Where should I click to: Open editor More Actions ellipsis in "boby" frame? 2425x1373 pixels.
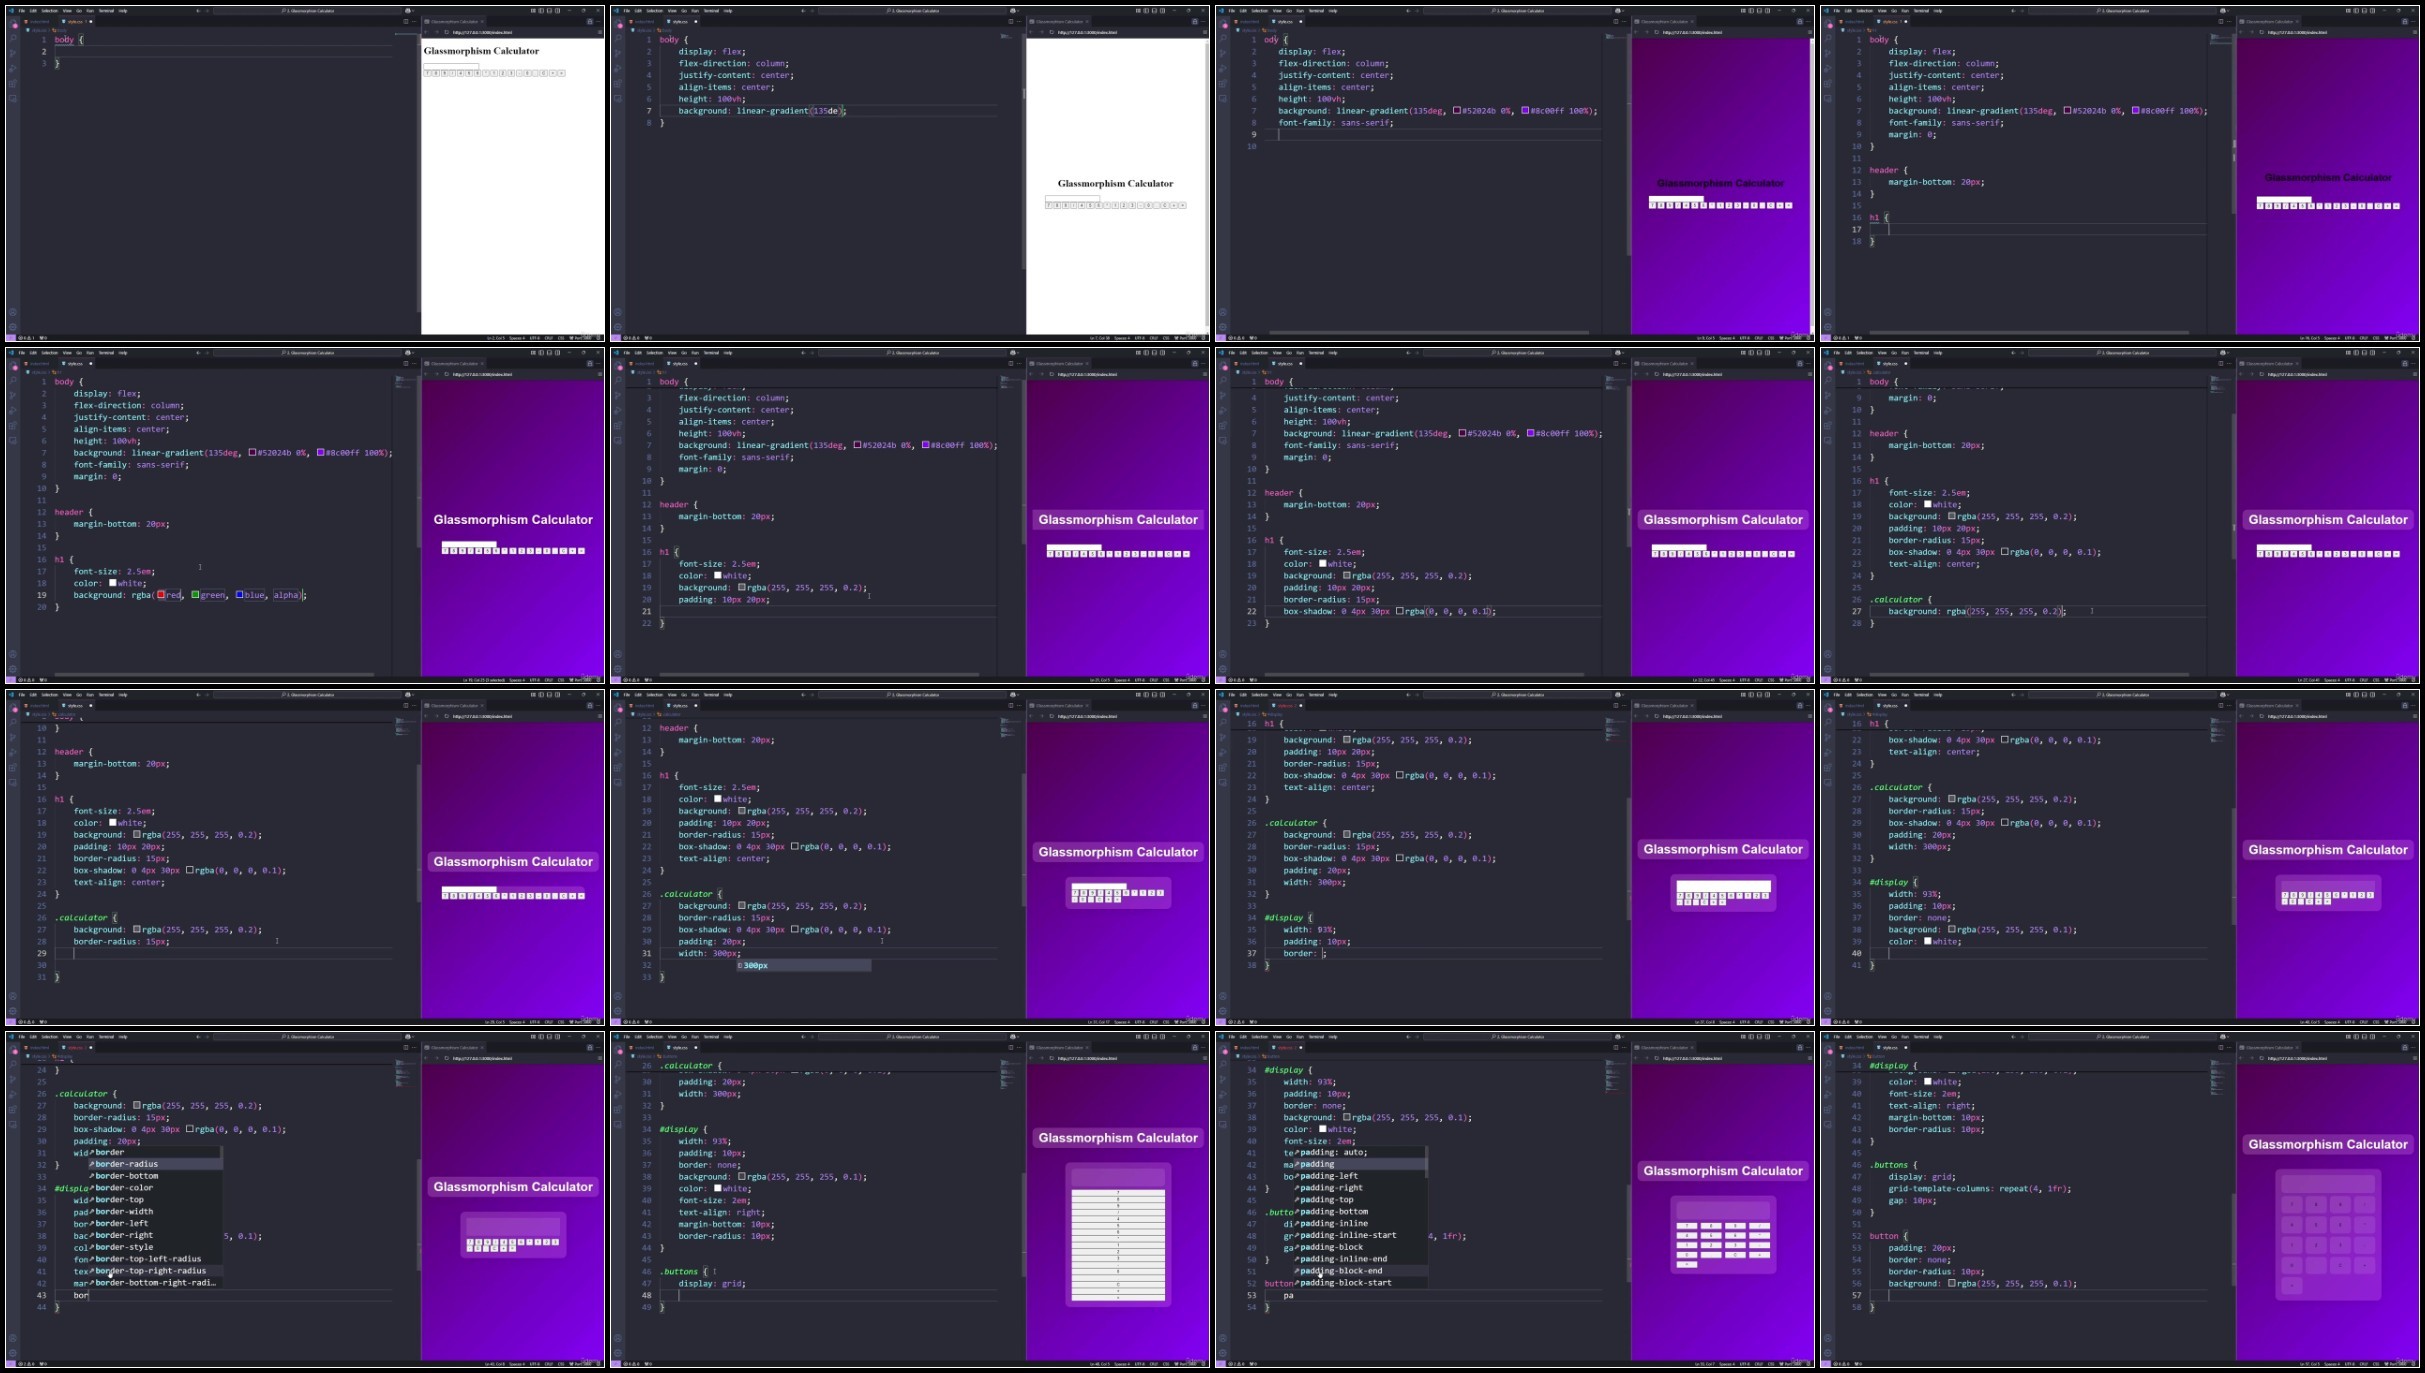tap(414, 22)
